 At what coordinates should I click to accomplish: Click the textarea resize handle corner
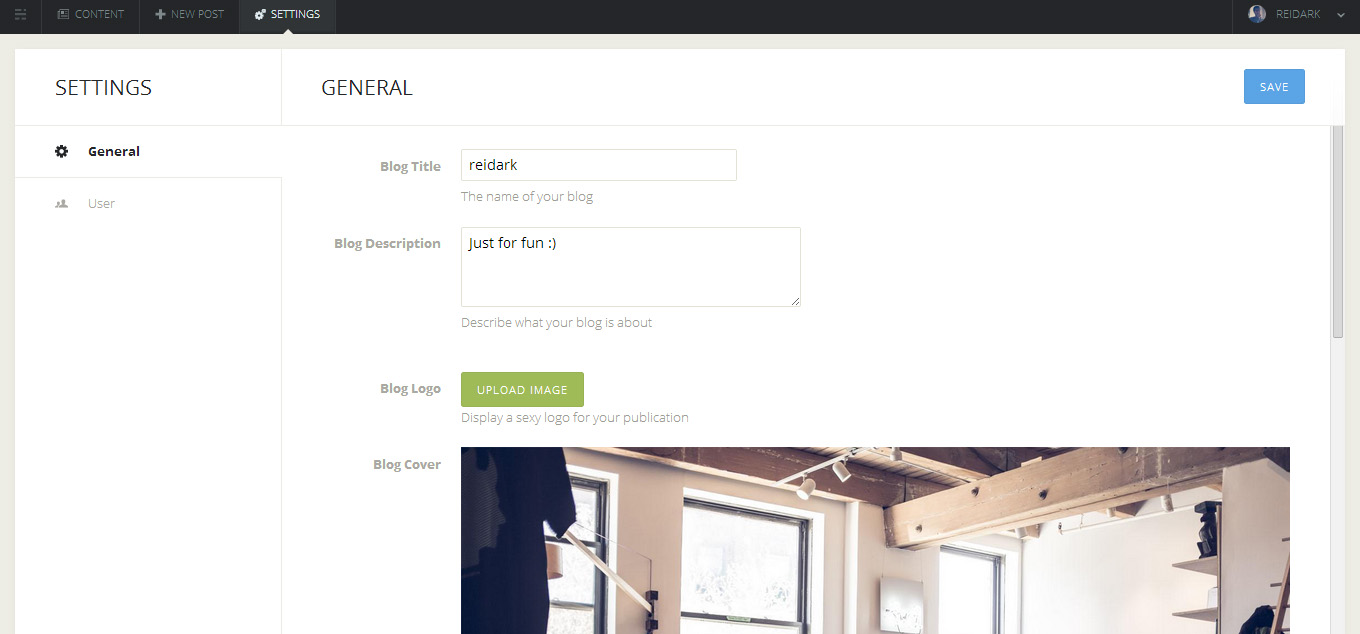pos(796,301)
